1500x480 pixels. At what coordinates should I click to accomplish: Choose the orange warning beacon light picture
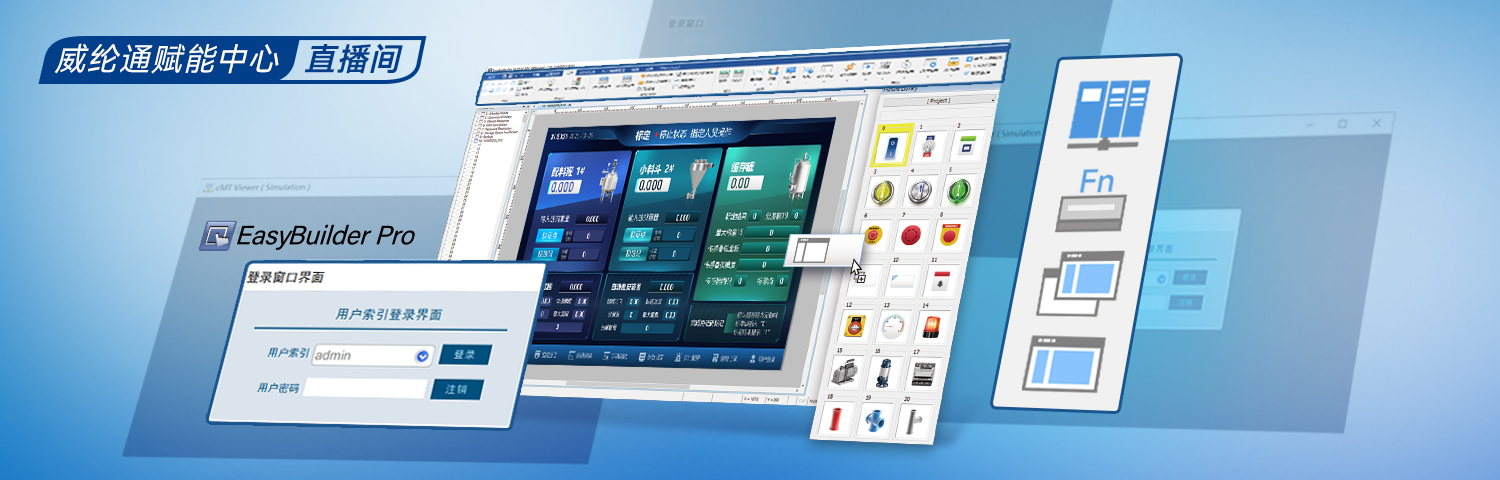pyautogui.click(x=930, y=326)
